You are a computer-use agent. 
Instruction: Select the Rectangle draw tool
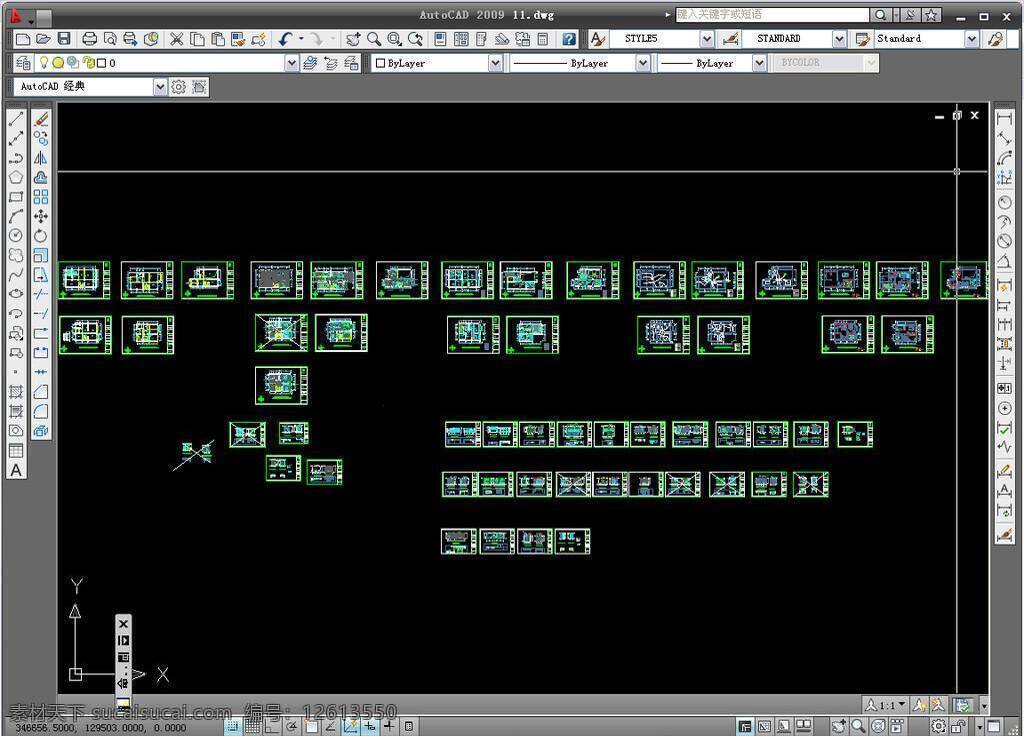(16, 197)
